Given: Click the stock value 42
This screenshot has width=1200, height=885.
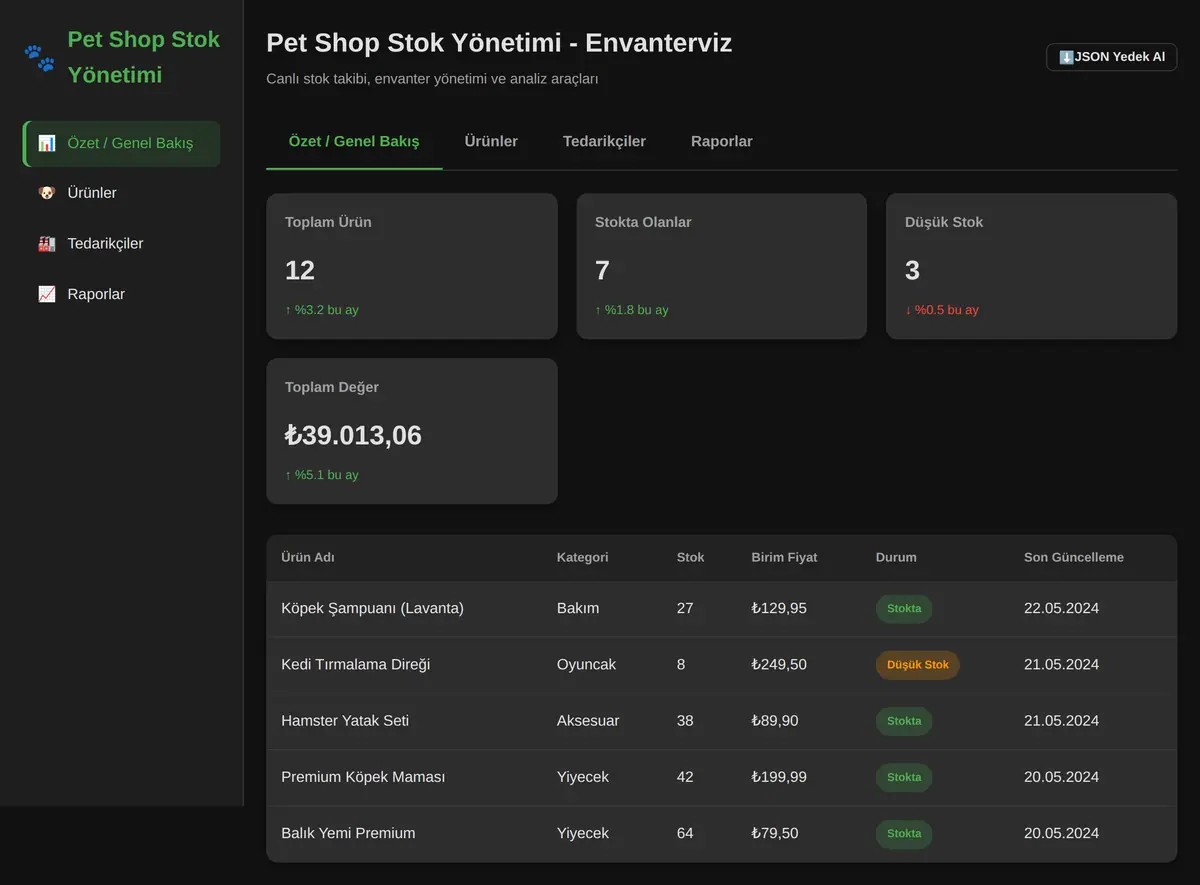Looking at the screenshot, I should tap(685, 777).
